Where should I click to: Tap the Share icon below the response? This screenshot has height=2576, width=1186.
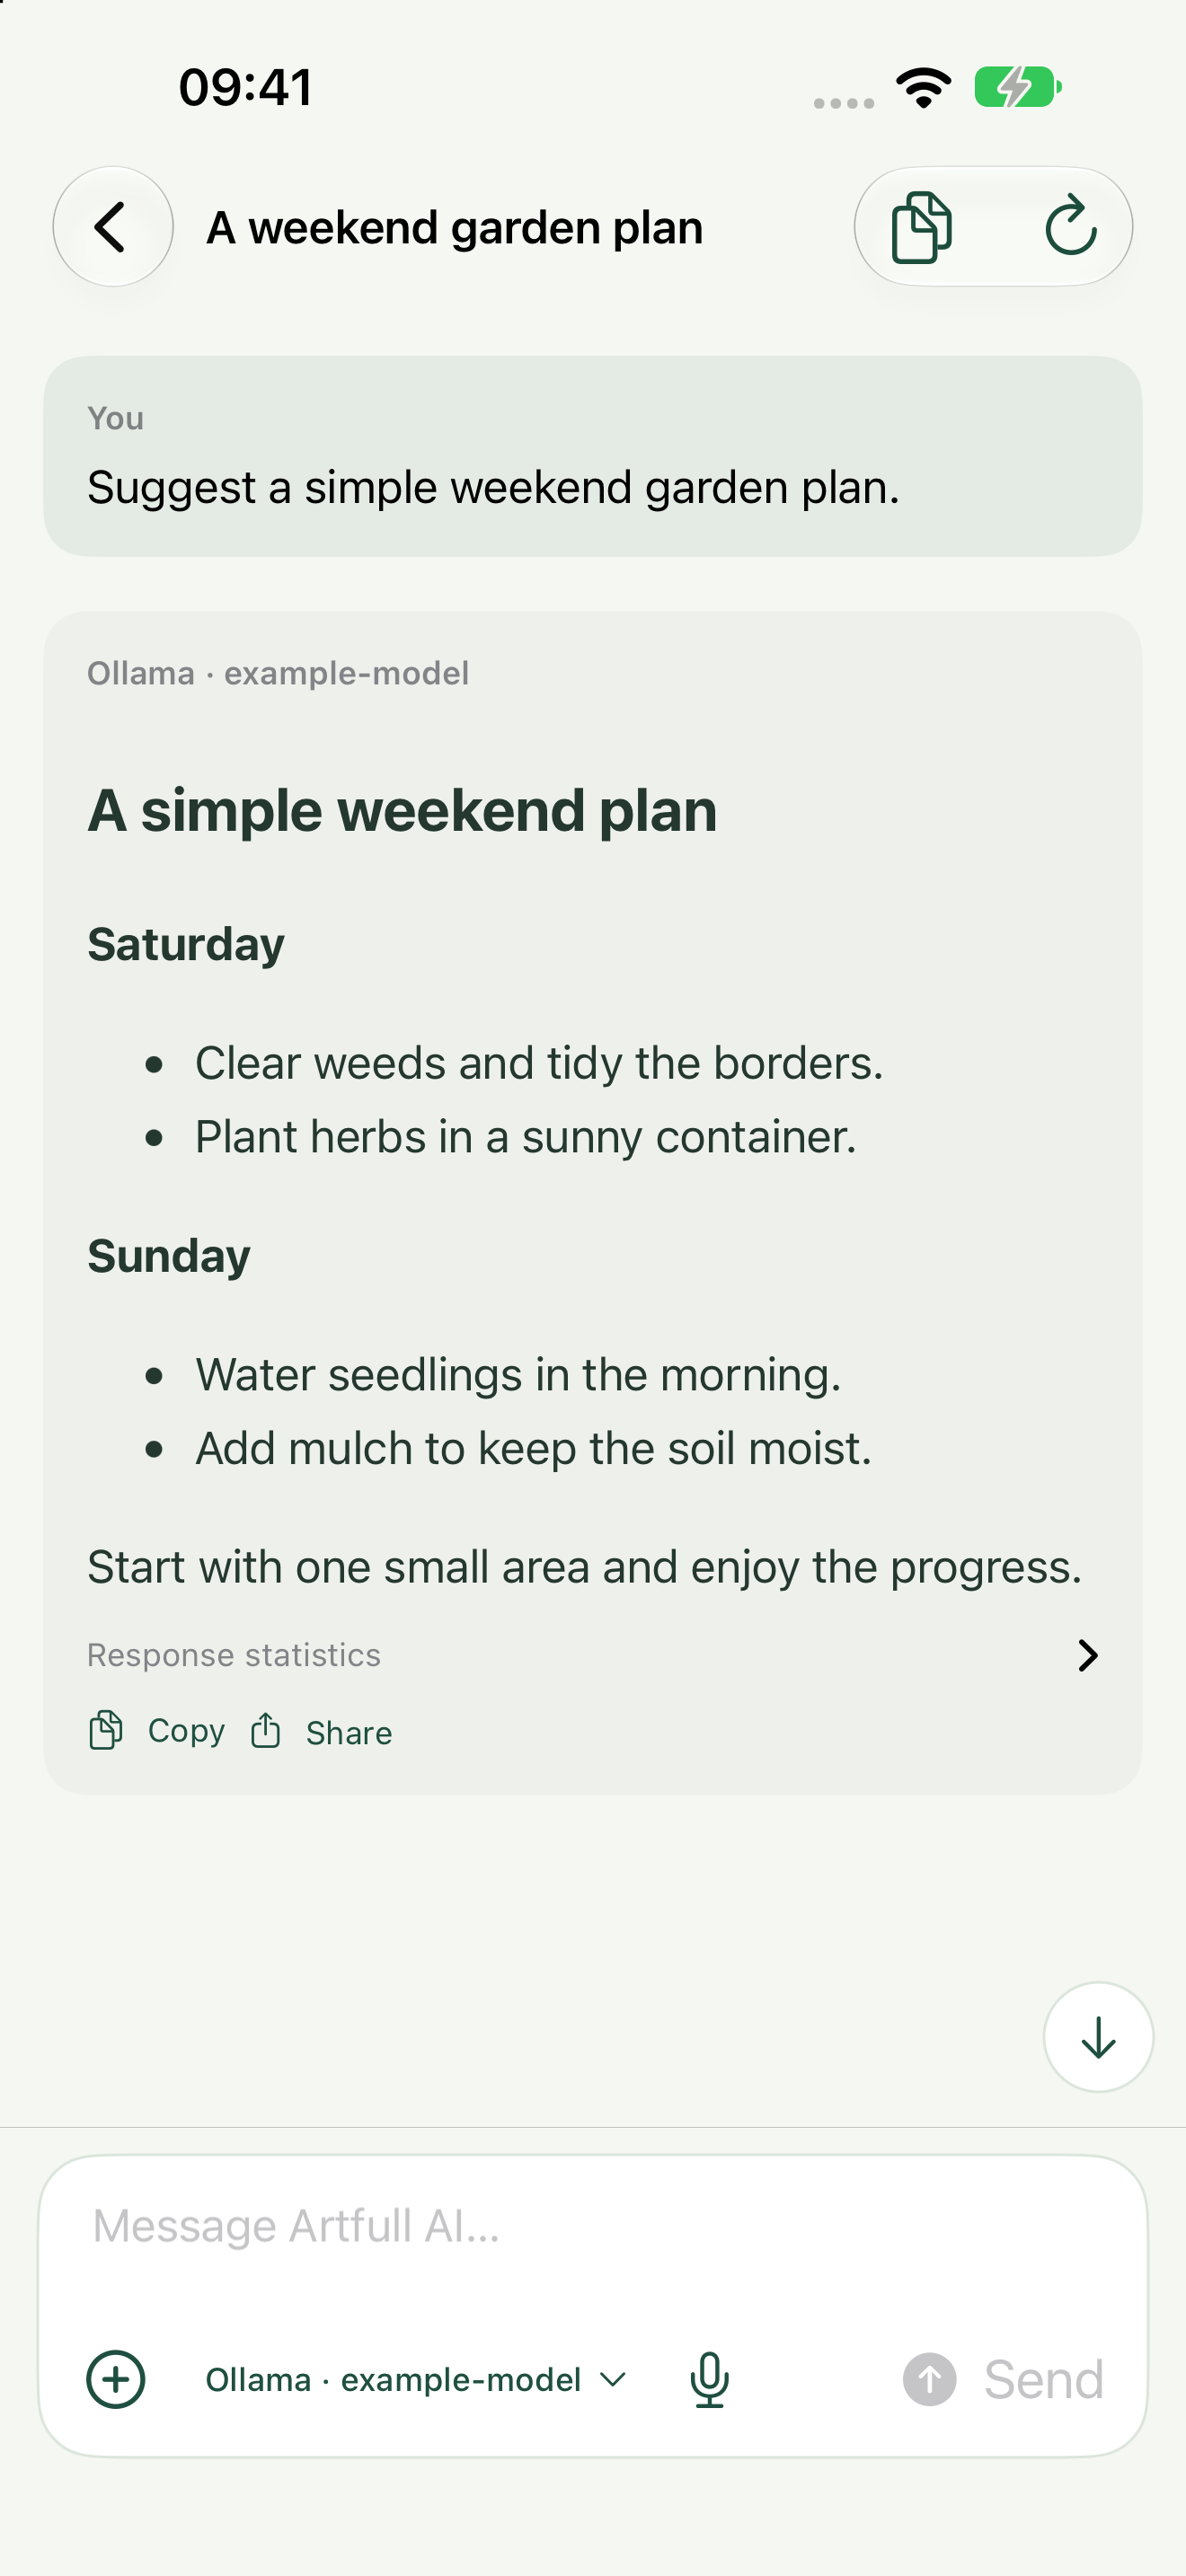(265, 1730)
